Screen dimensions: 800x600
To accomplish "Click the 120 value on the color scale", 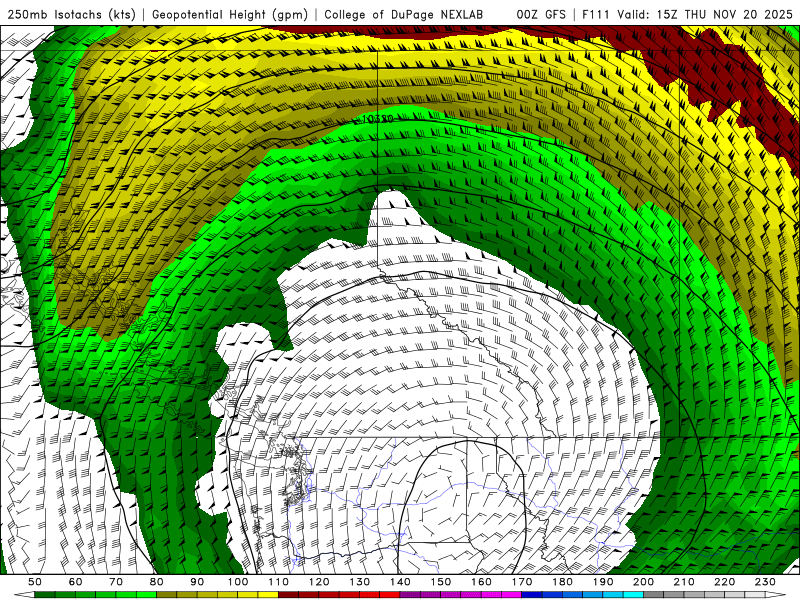I will (x=319, y=582).
